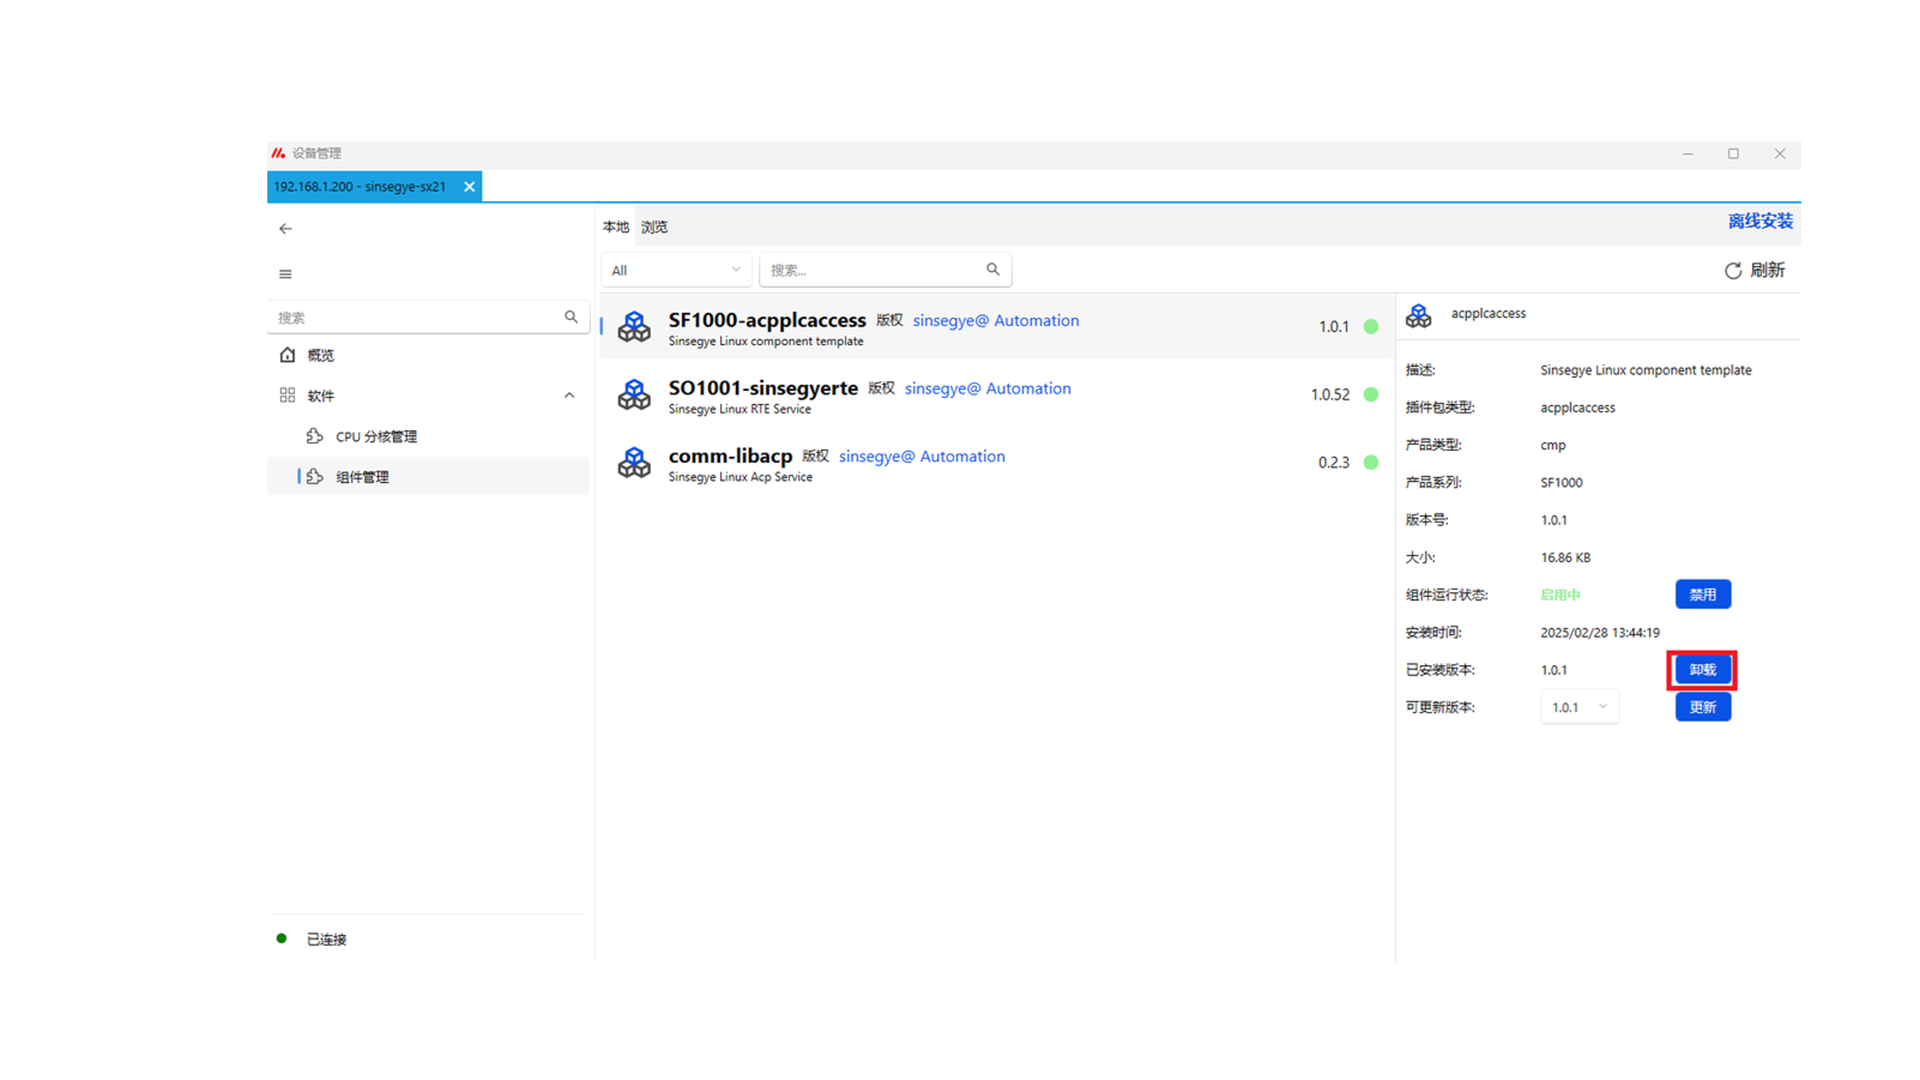Click the back arrow icon
The height and width of the screenshot is (1080, 1920).
tap(286, 229)
